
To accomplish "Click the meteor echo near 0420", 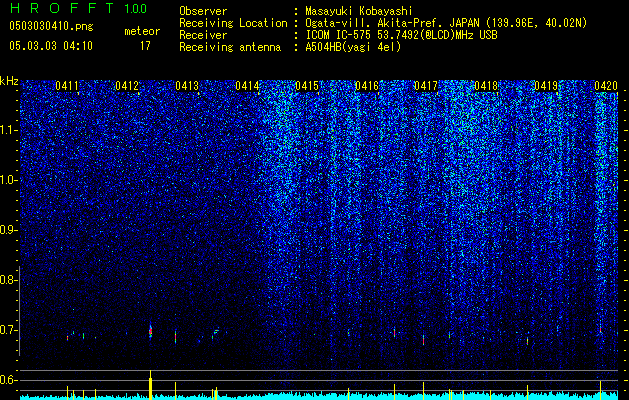I will coord(601,329).
